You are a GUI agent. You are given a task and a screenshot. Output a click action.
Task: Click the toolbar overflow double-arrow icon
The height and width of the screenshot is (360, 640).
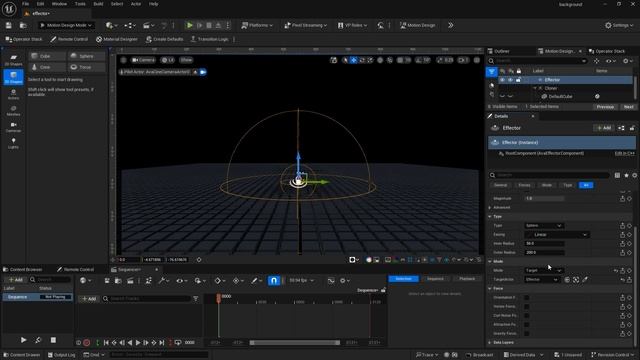click(451, 25)
